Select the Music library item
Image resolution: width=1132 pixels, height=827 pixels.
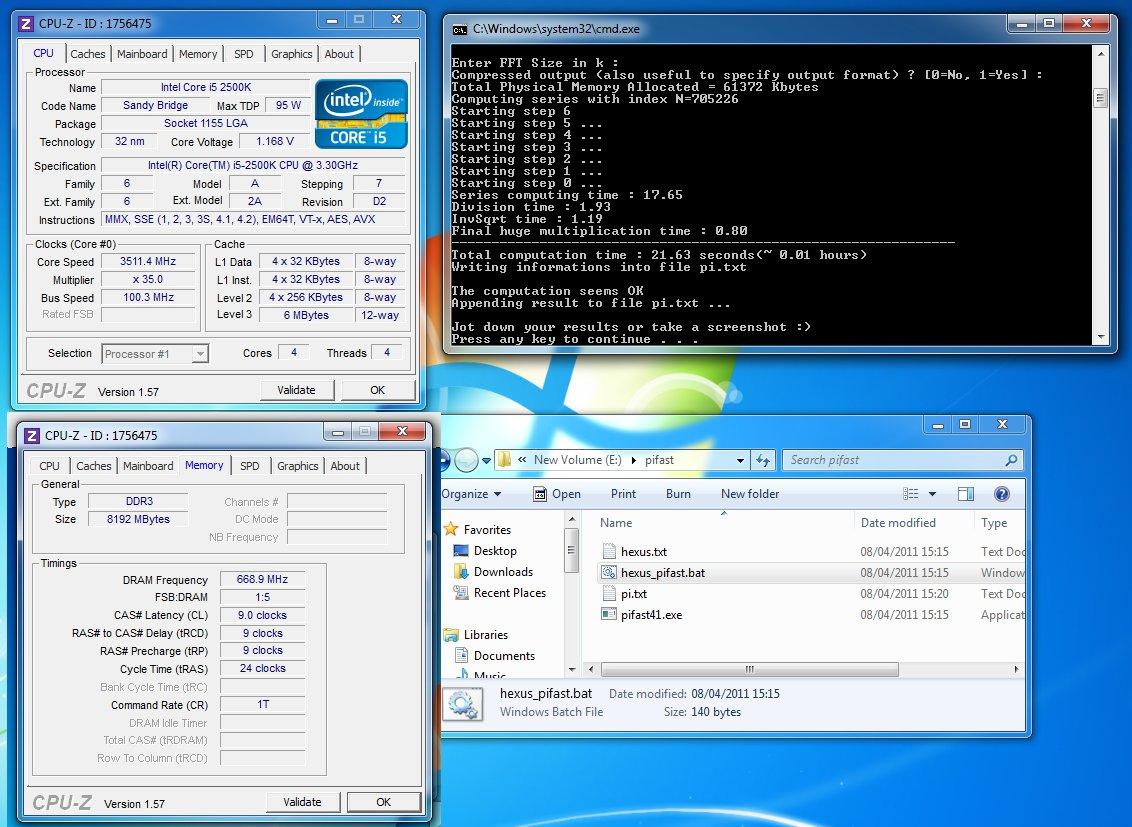point(489,675)
